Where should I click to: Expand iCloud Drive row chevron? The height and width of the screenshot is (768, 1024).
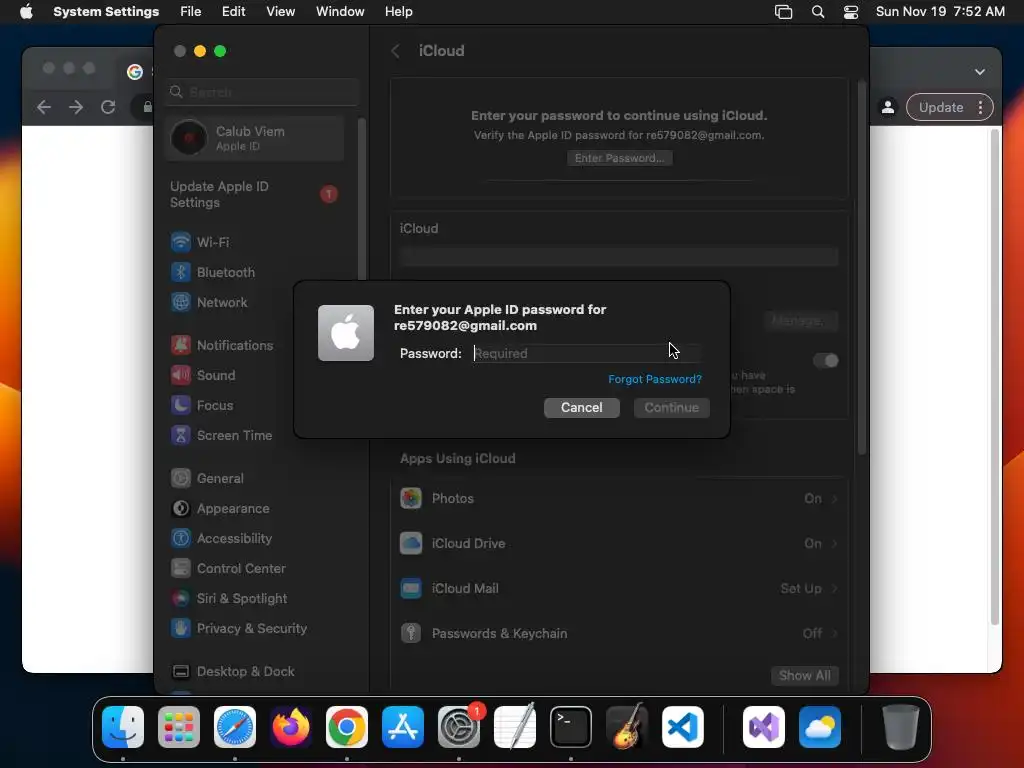835,544
